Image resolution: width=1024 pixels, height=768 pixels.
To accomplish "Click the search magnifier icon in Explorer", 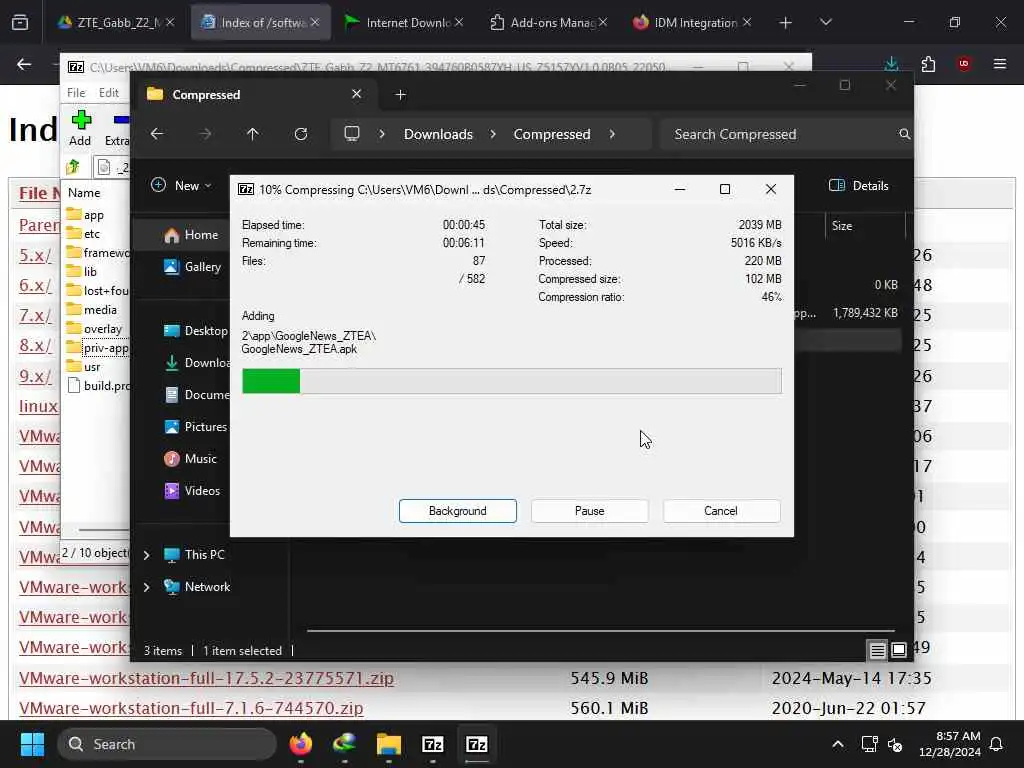I will click(x=904, y=134).
